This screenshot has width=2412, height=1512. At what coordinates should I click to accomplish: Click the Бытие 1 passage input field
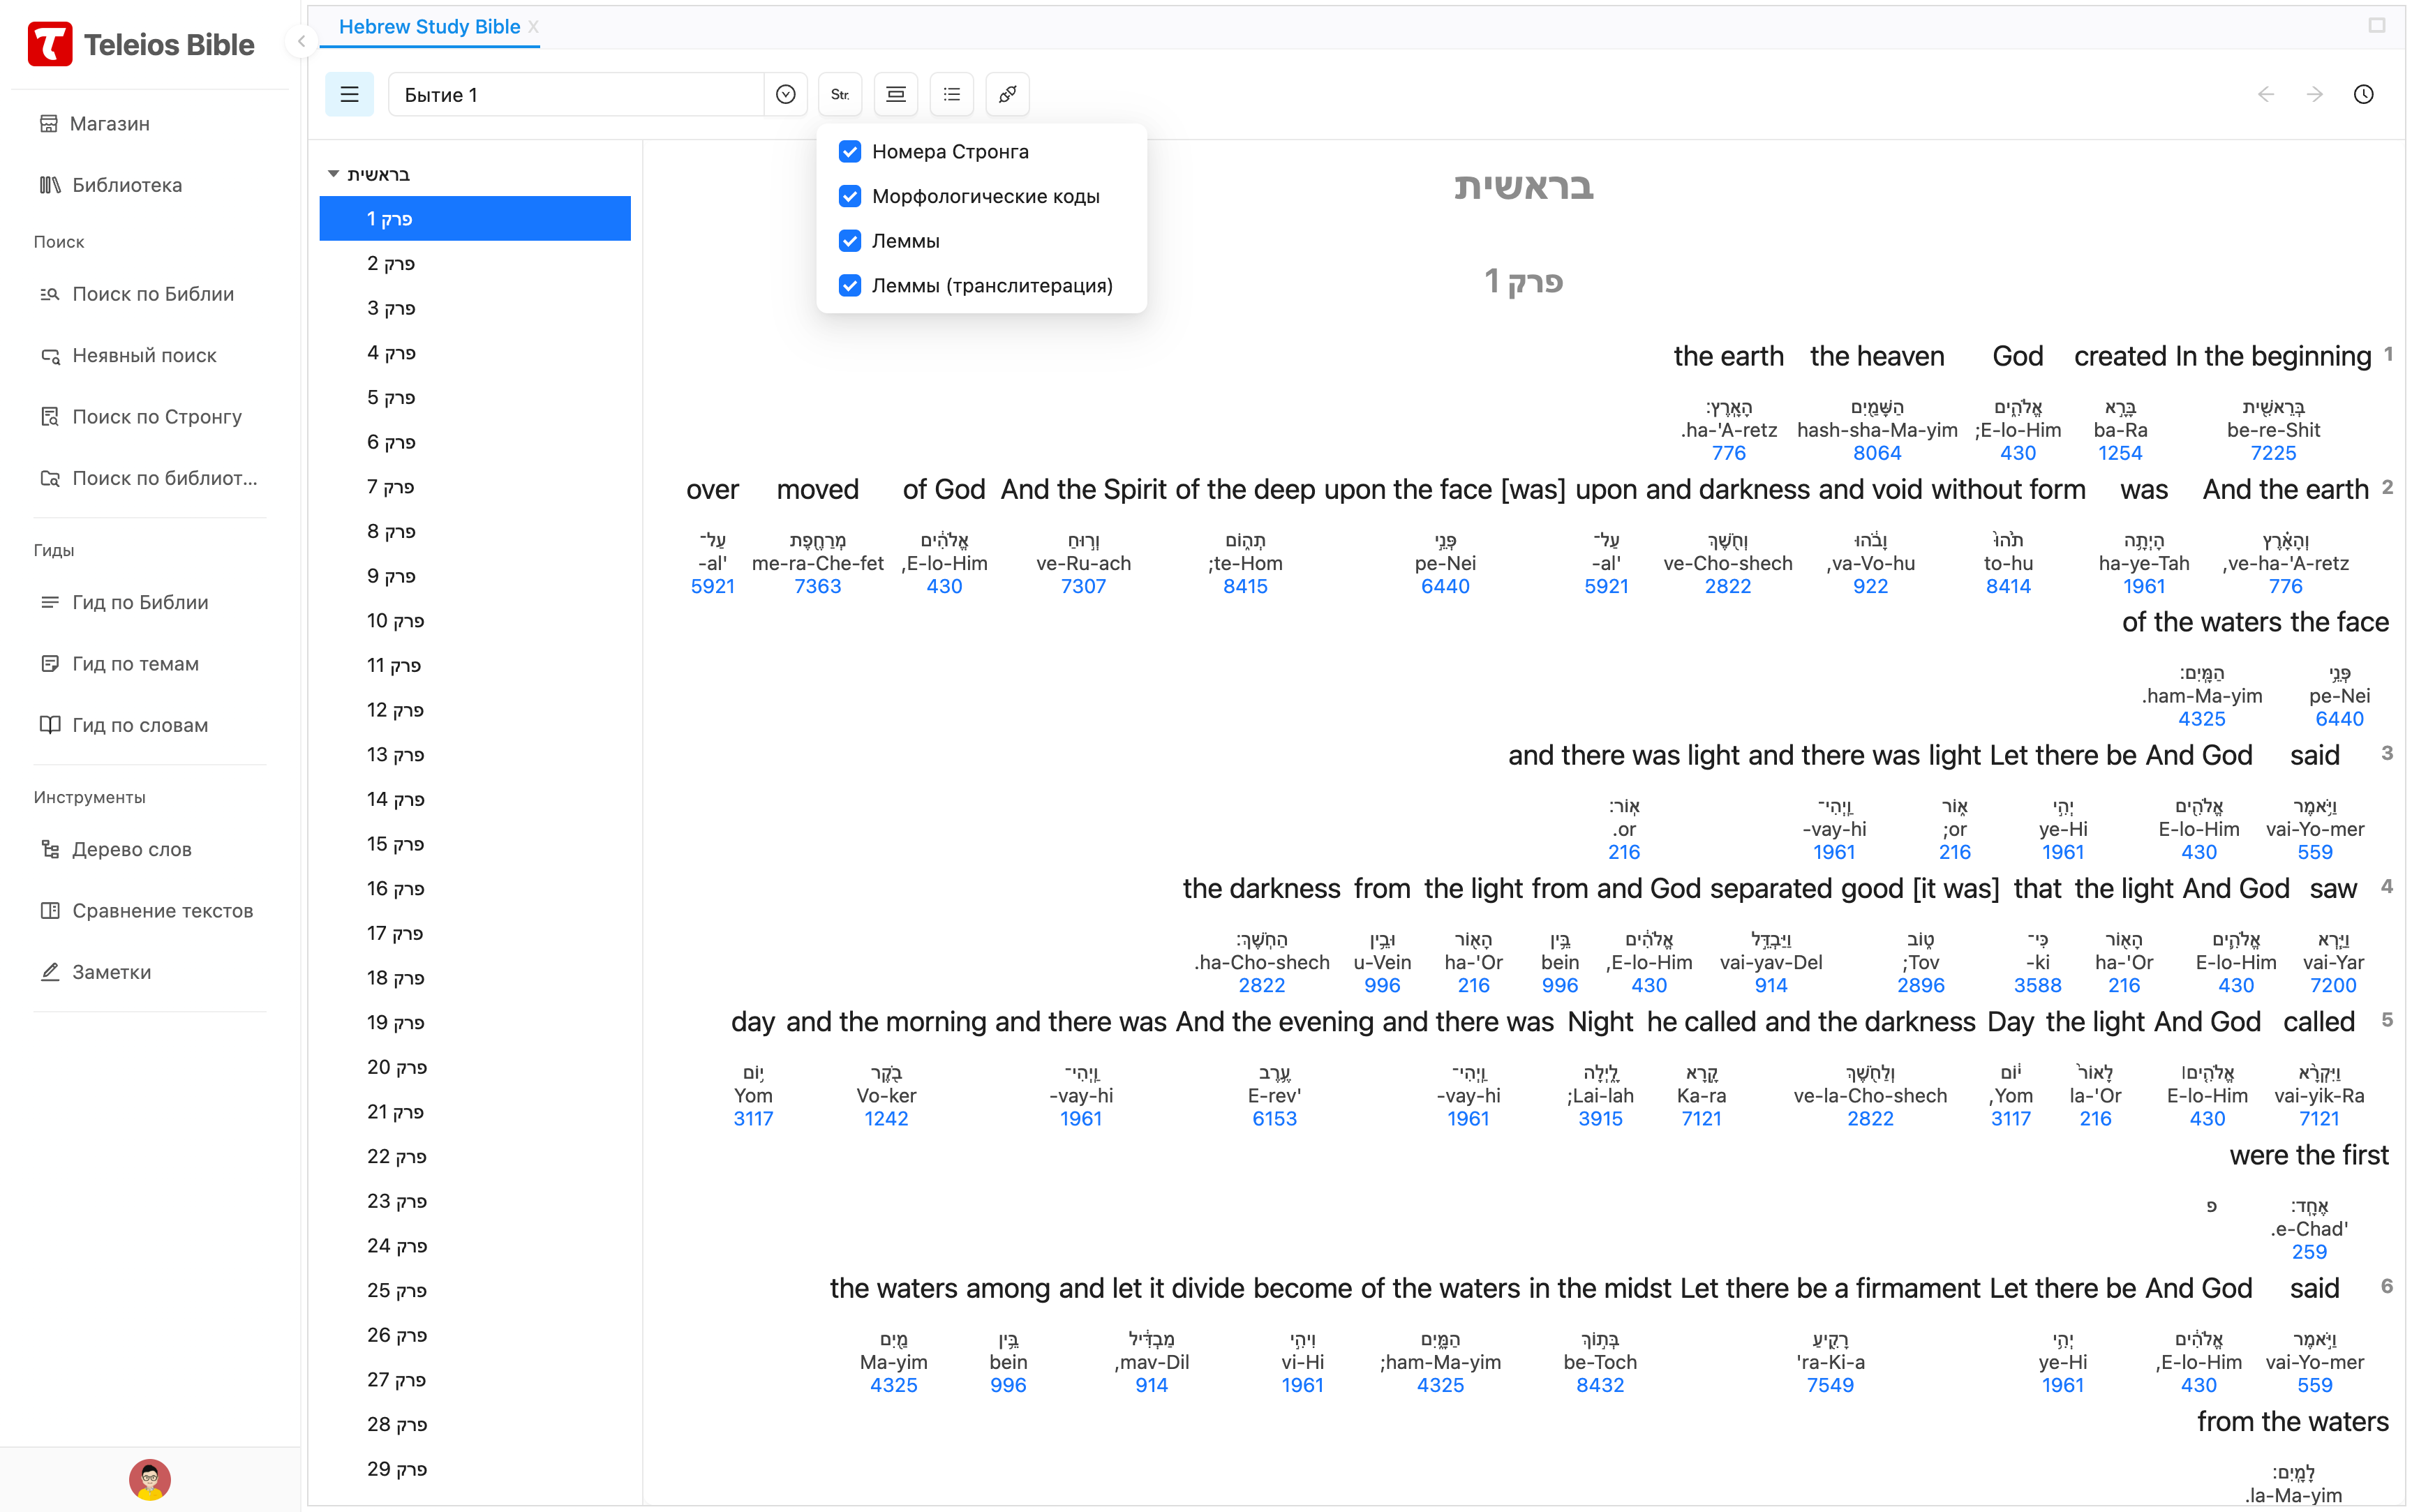(x=575, y=94)
